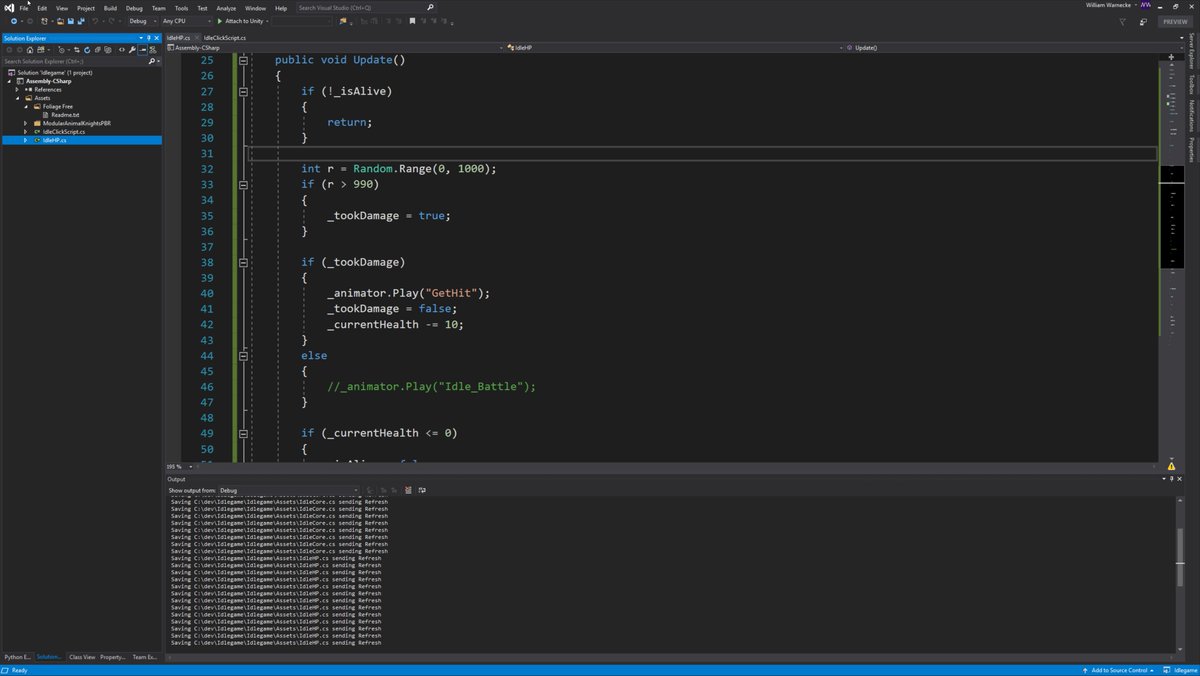Click the feedback icon near the user name
This screenshot has width=1200, height=676.
tap(1143, 21)
